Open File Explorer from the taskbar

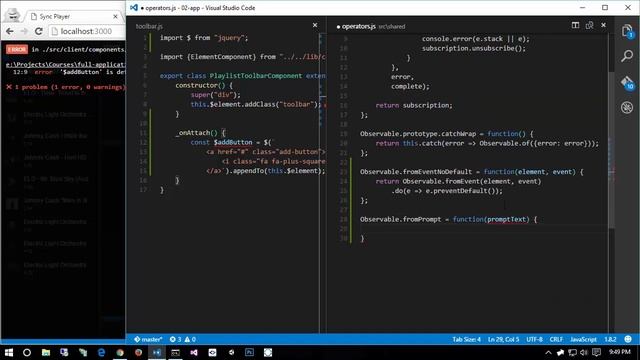(x=46, y=352)
